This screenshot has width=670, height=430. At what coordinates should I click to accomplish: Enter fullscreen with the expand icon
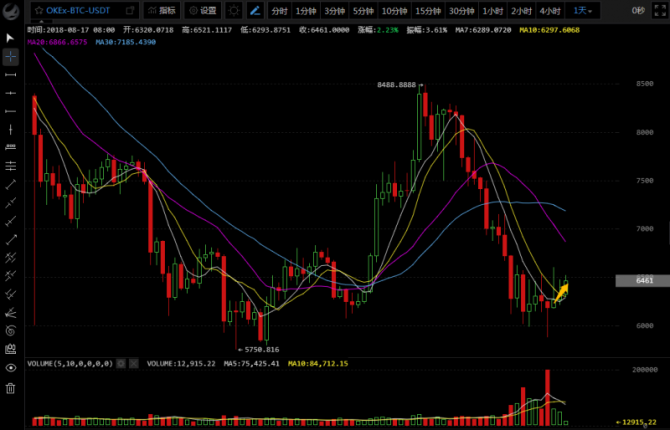tap(660, 11)
